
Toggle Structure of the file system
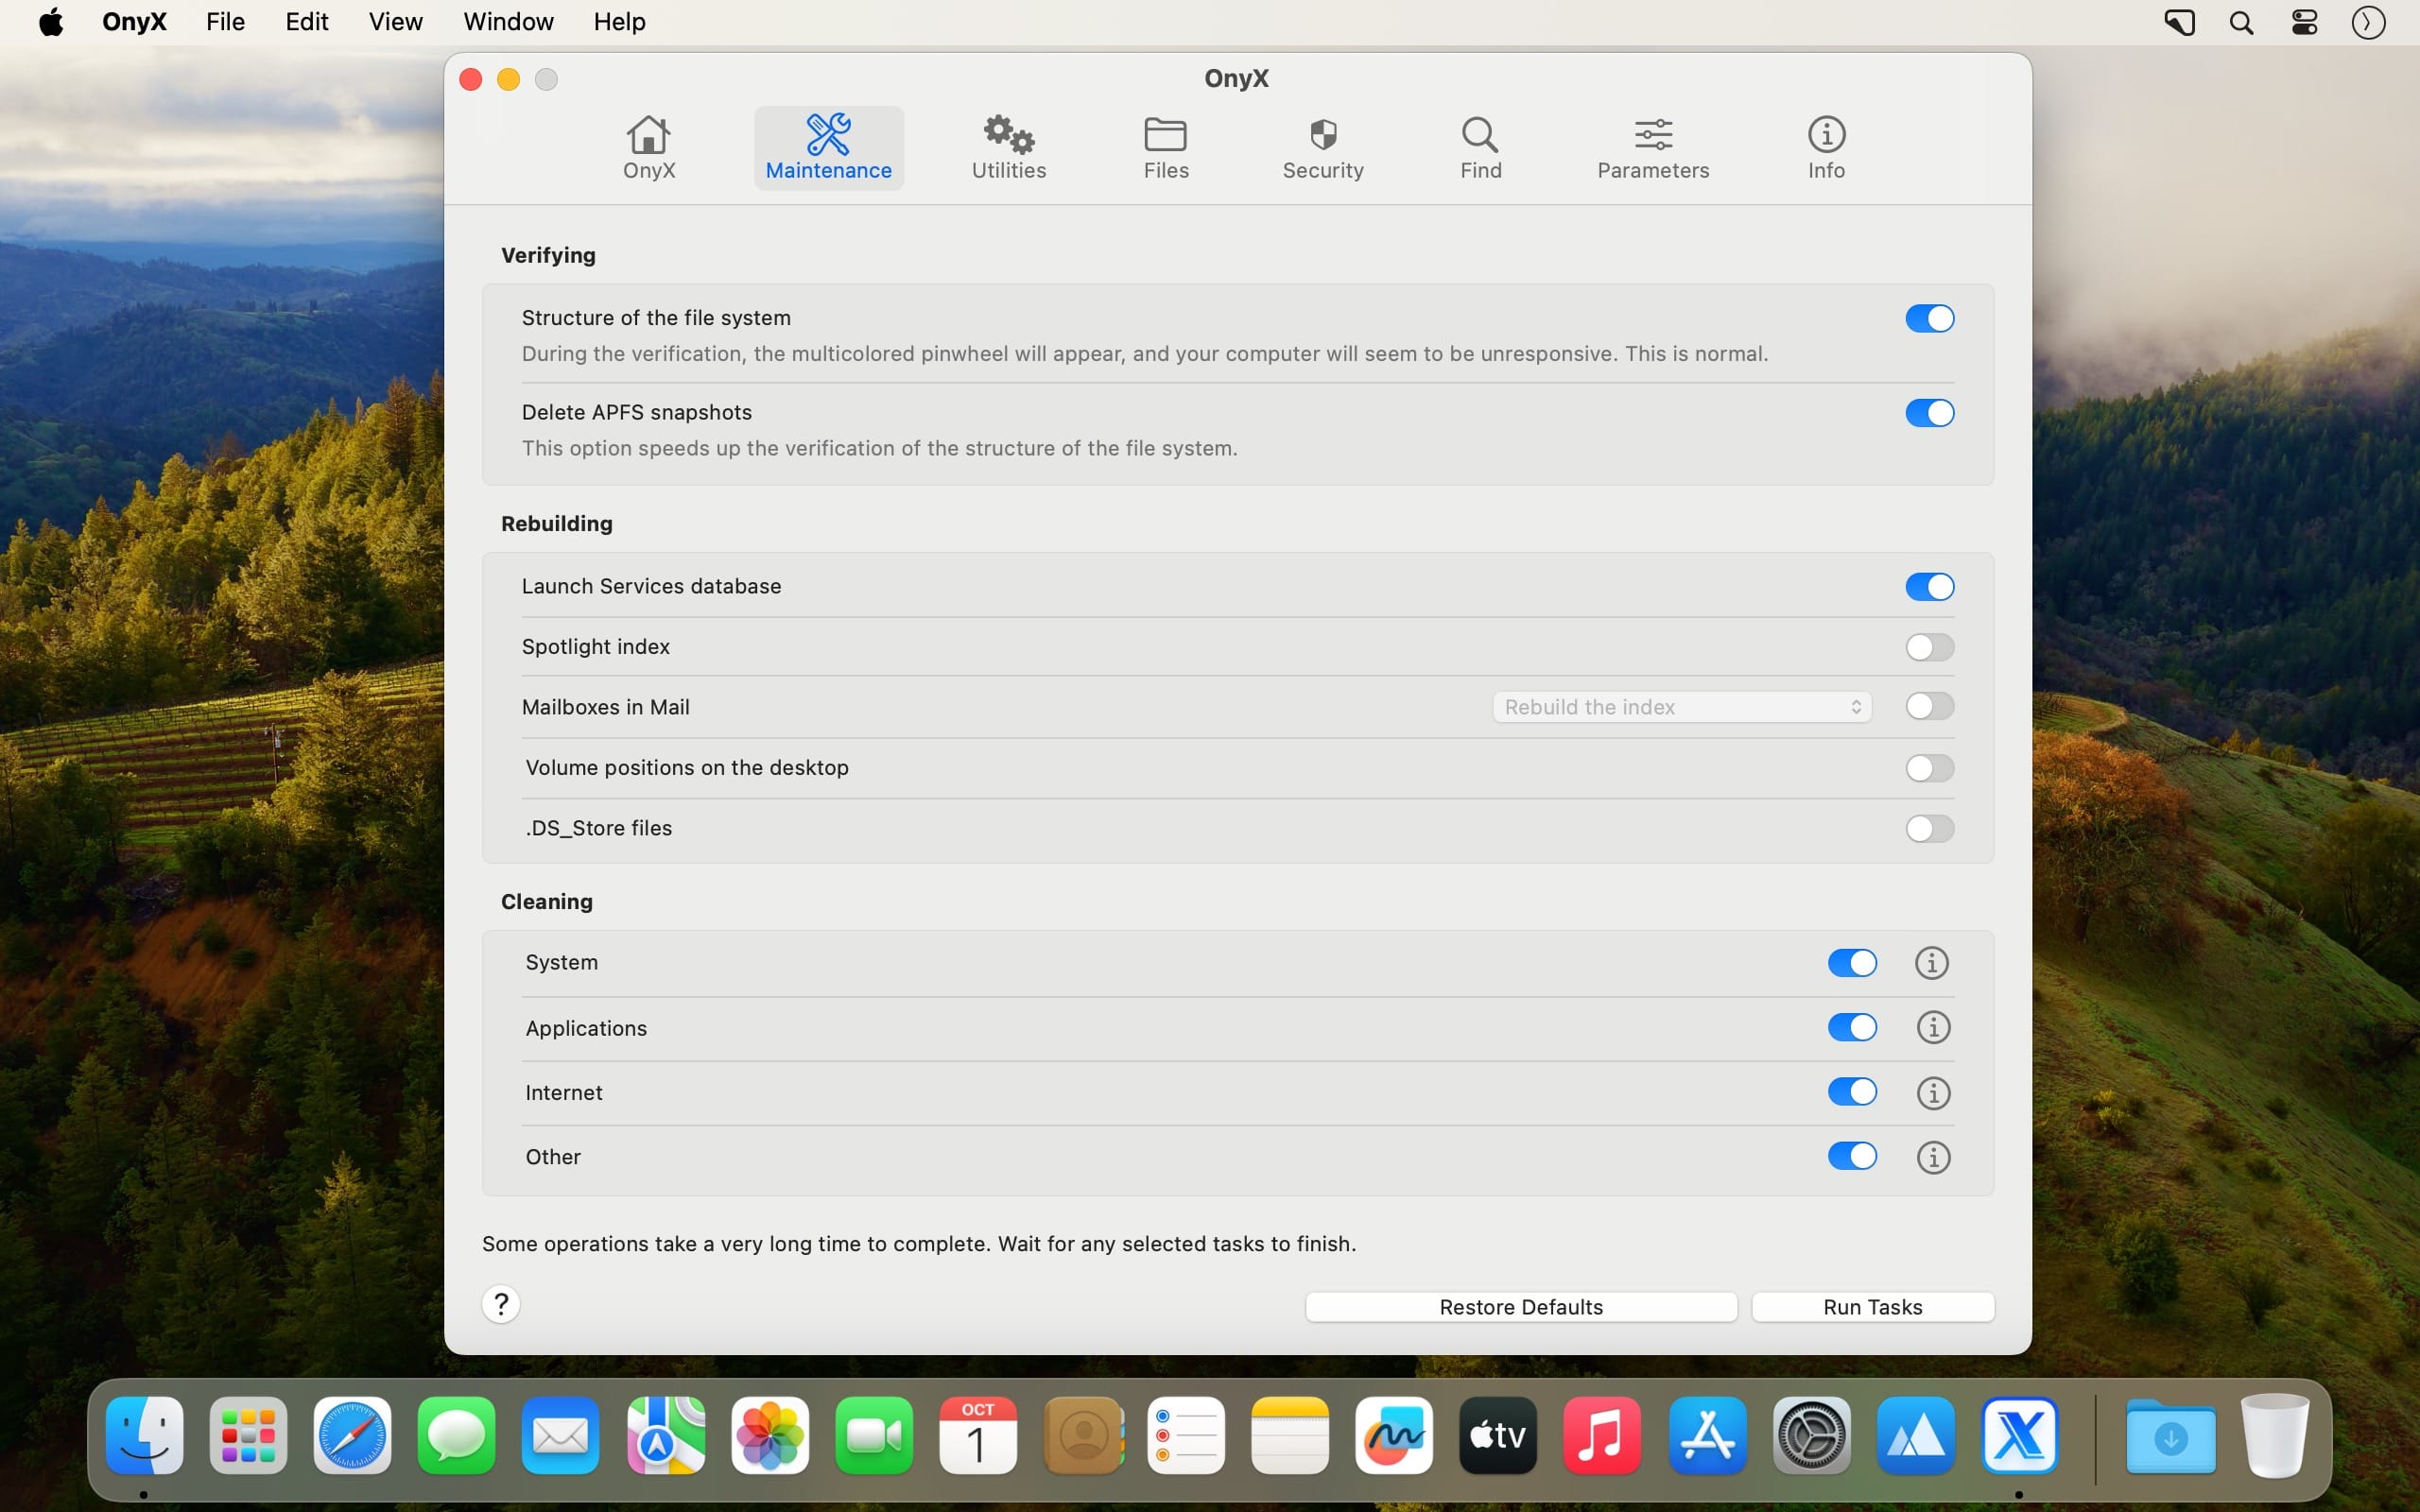coord(1929,318)
